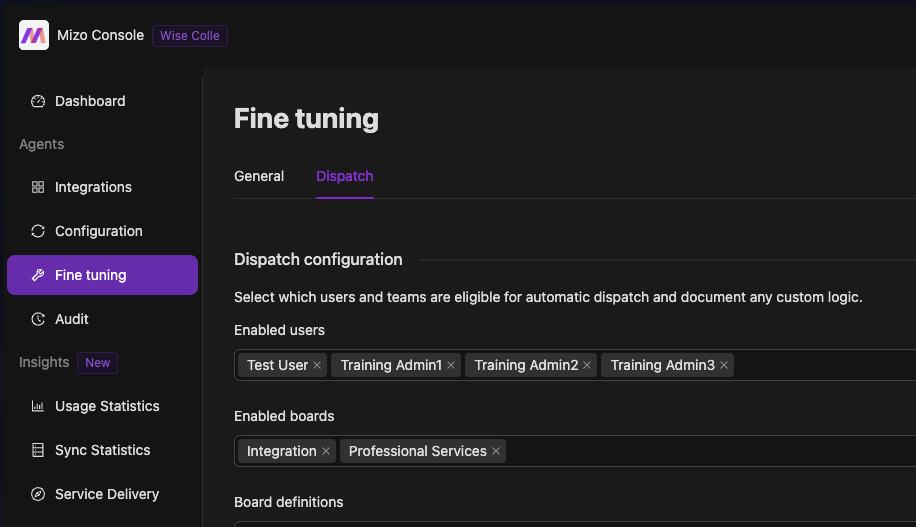Click the Usage Statistics chart icon

point(38,406)
